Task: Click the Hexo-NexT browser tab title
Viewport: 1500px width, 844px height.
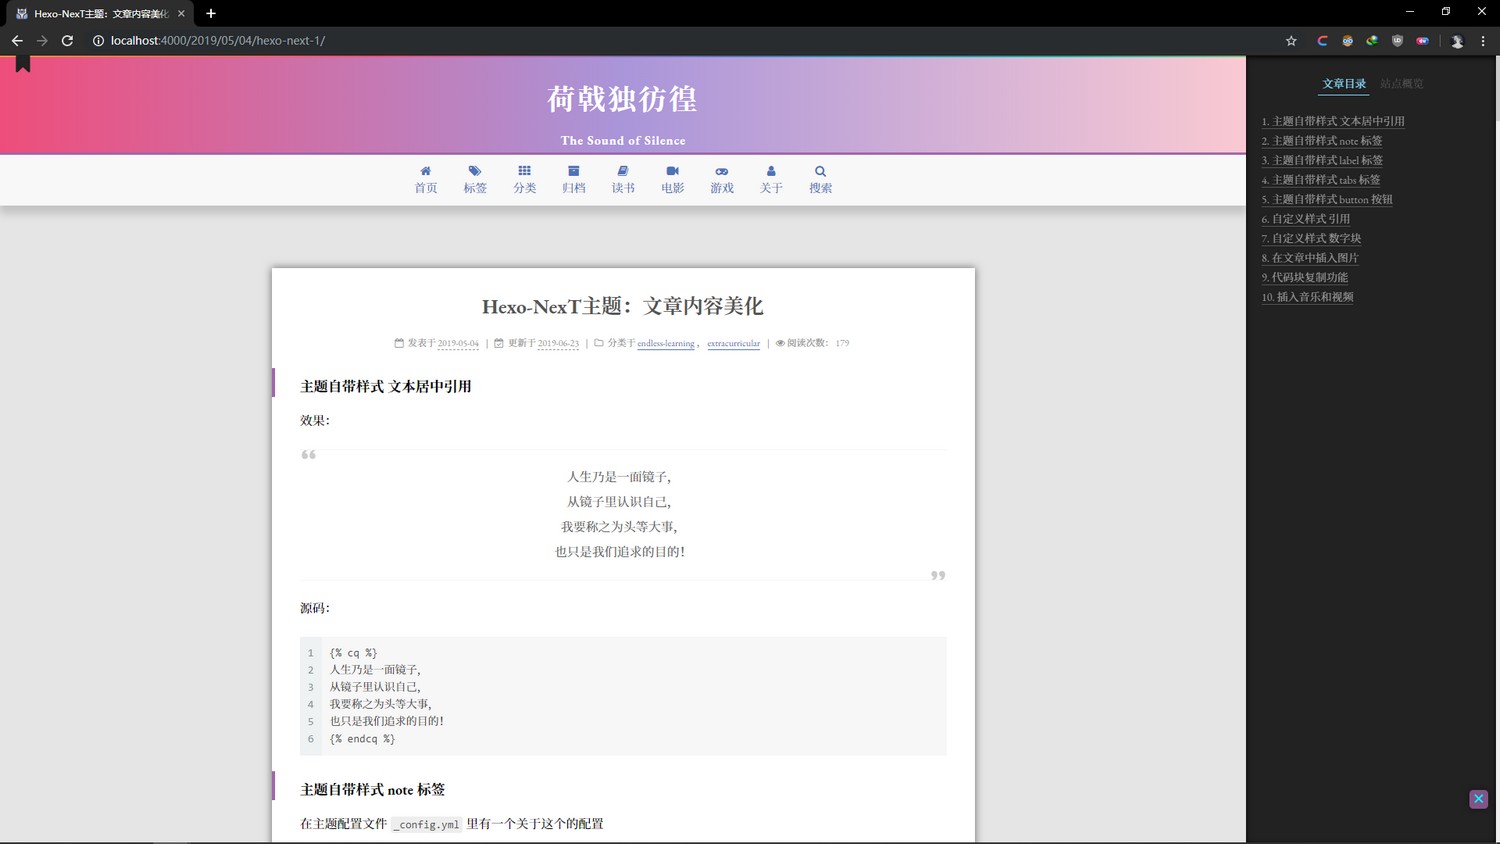Action: (101, 14)
